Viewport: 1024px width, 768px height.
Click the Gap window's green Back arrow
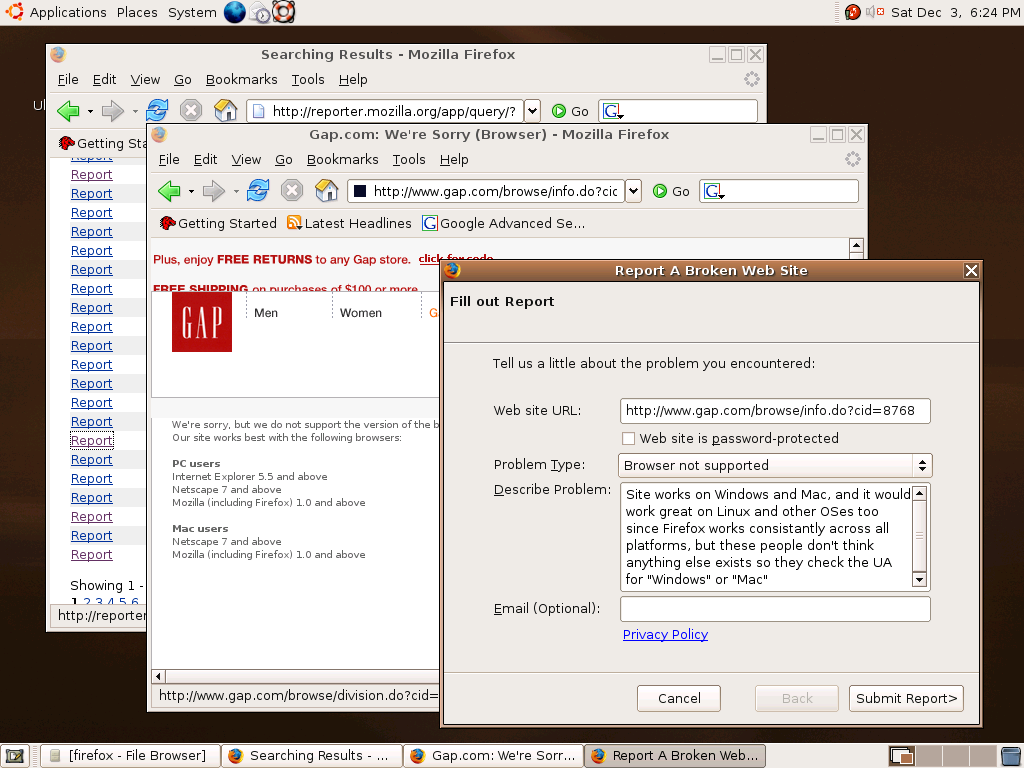tap(169, 191)
